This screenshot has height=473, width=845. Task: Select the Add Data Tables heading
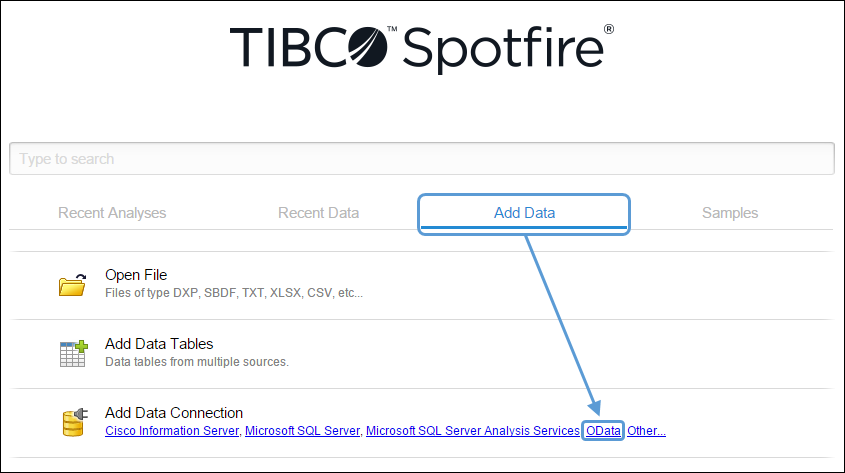159,344
